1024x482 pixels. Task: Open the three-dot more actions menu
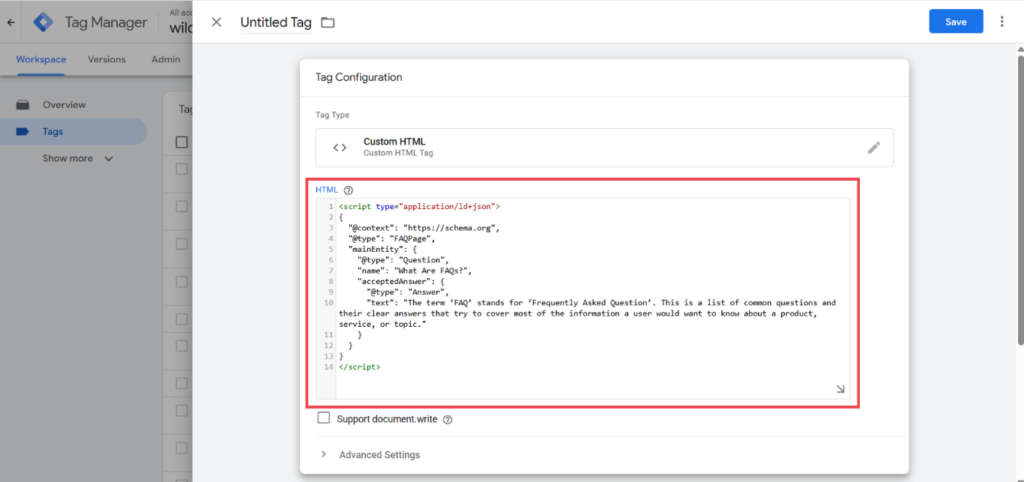(1002, 22)
